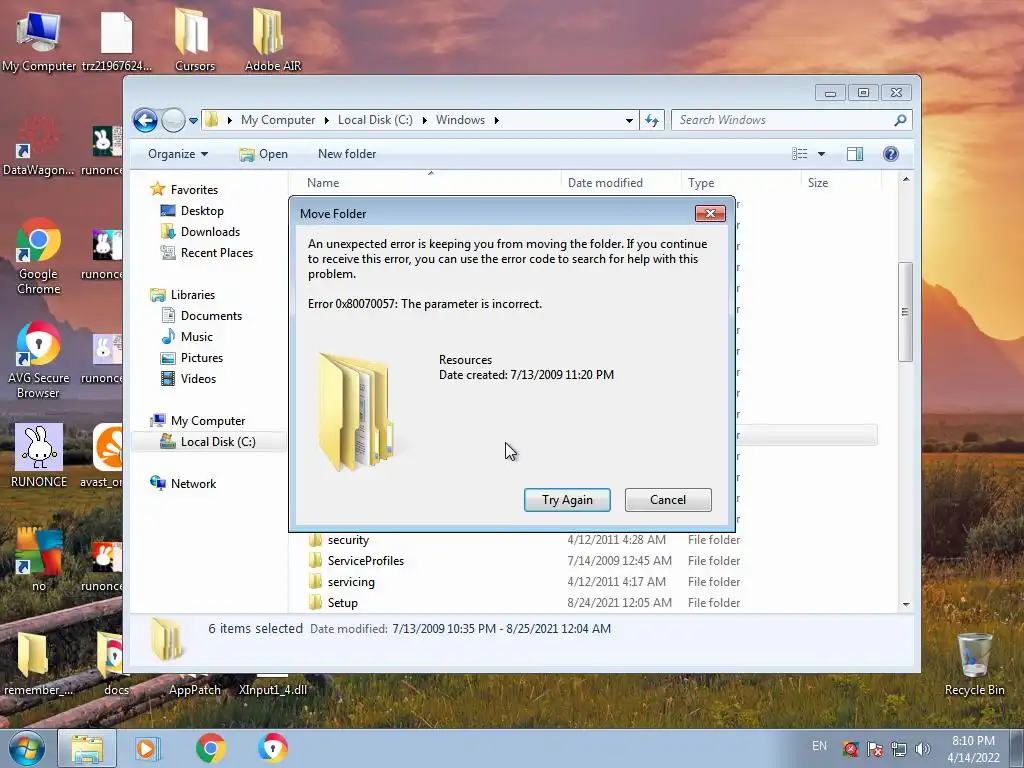The height and width of the screenshot is (768, 1024).
Task: Open Music library in sidebar
Action: coord(187,337)
